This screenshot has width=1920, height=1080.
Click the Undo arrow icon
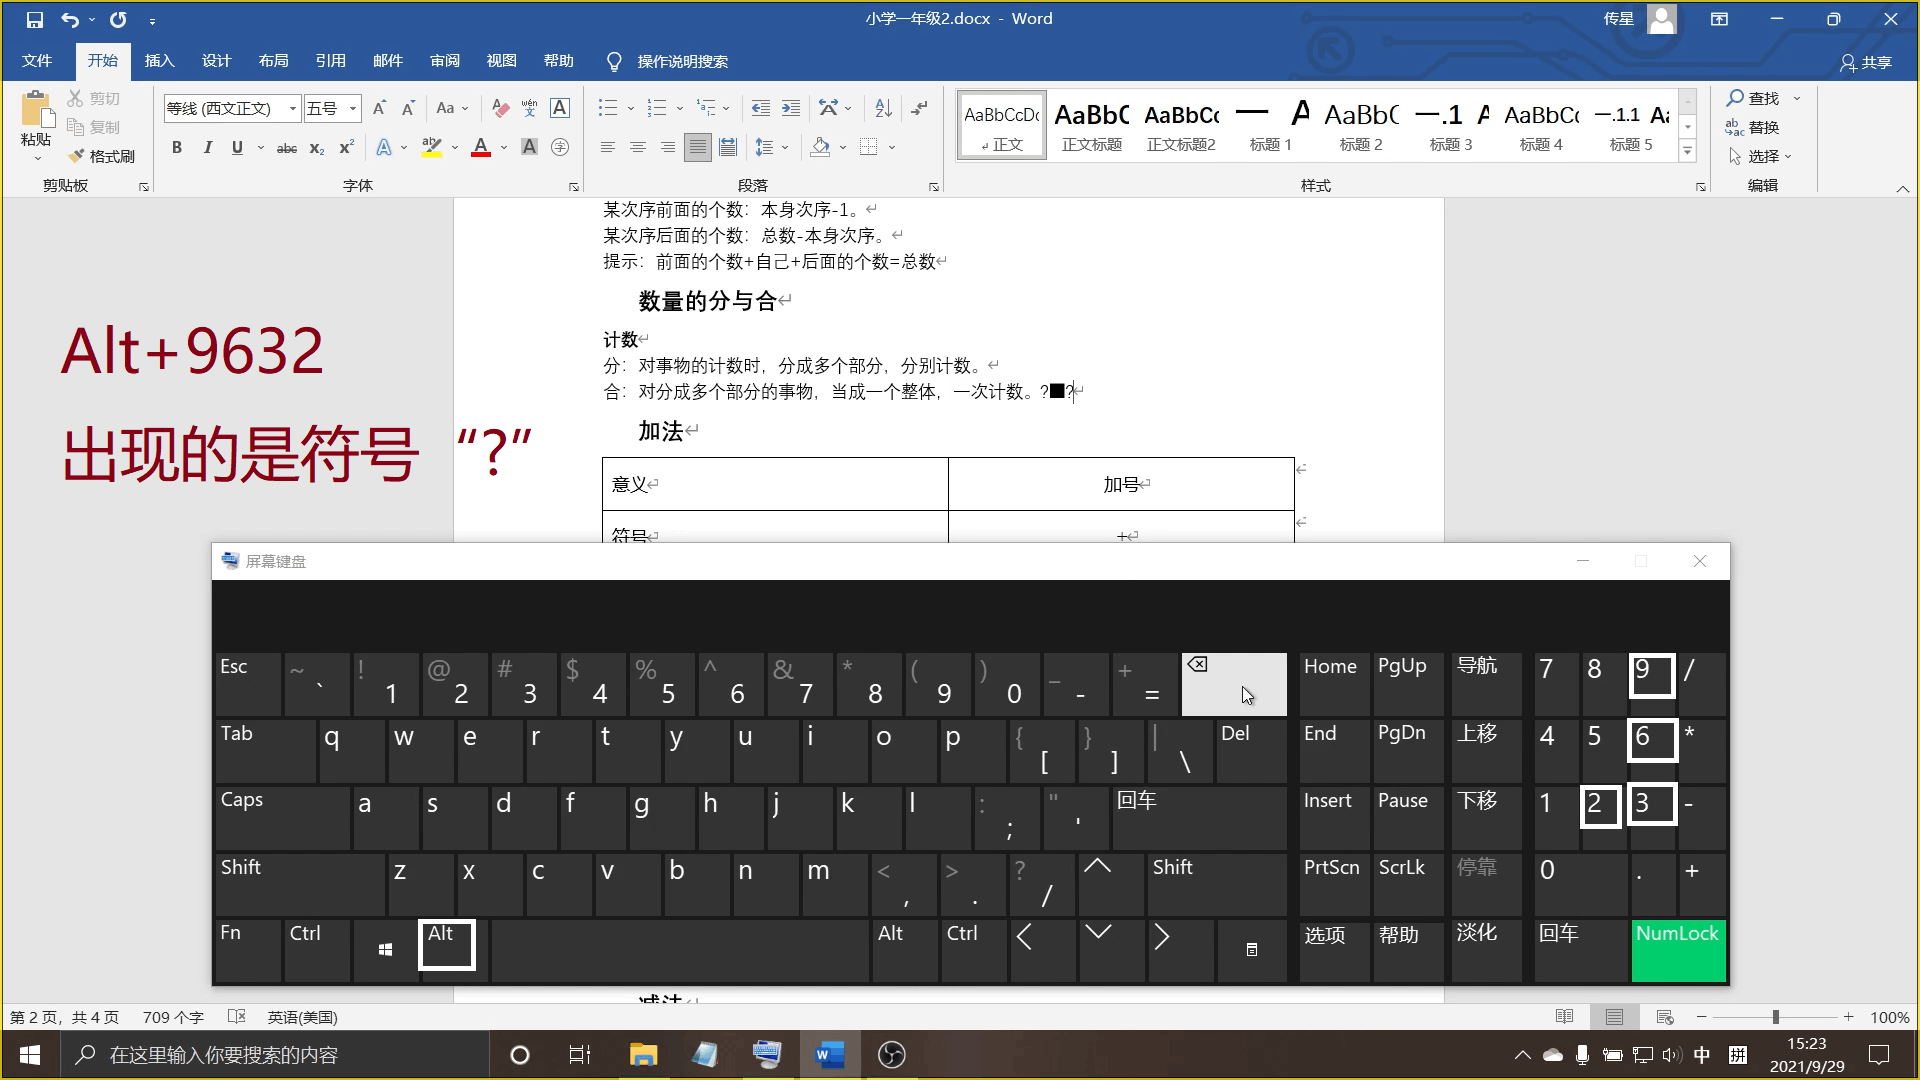[x=69, y=19]
